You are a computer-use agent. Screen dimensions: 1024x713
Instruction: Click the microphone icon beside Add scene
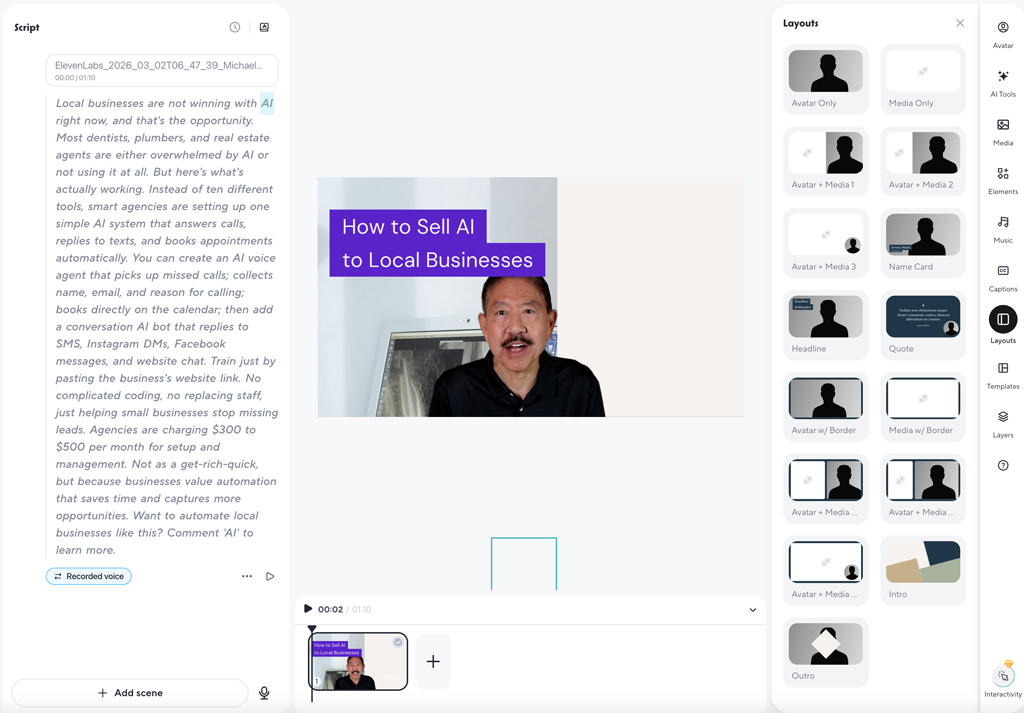pos(263,692)
